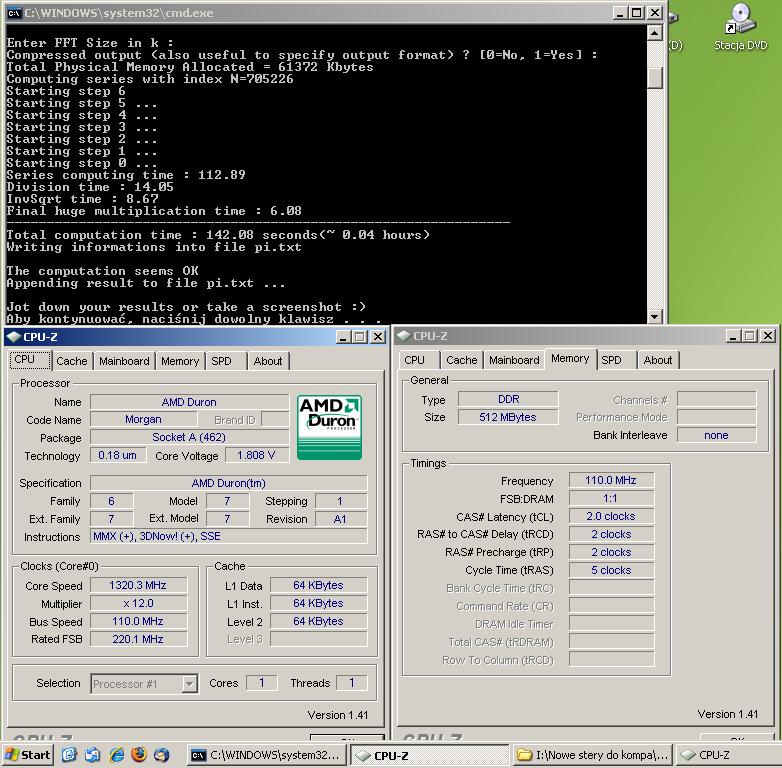Open the Stacja DVD desktop shortcut
The height and width of the screenshot is (768, 782).
[x=741, y=27]
